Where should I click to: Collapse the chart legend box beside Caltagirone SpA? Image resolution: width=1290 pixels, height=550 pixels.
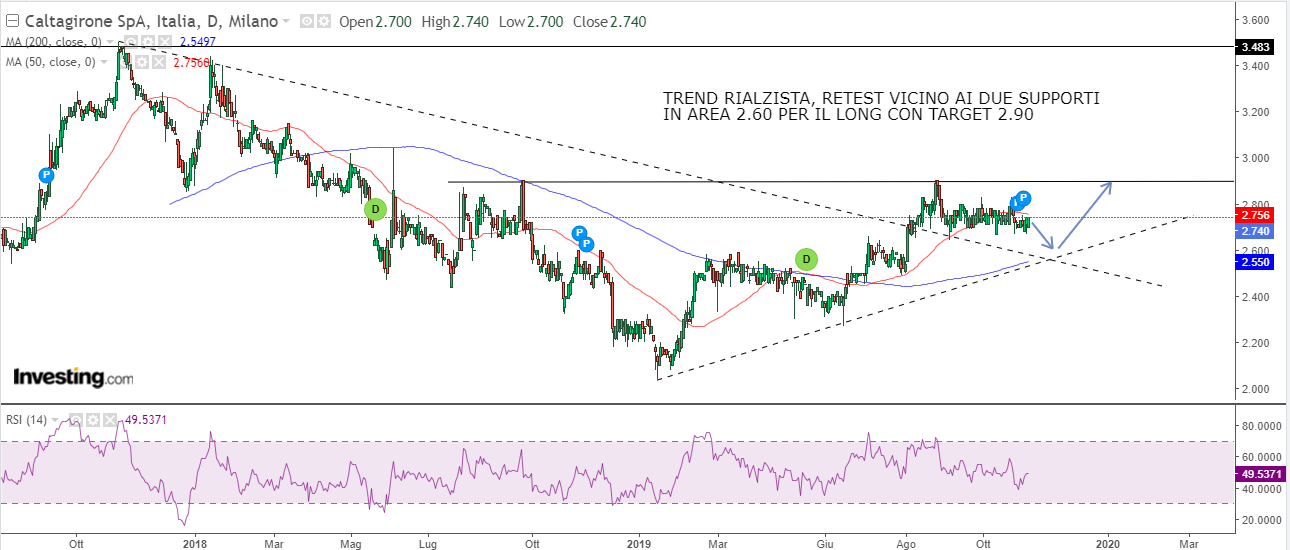(x=12, y=21)
